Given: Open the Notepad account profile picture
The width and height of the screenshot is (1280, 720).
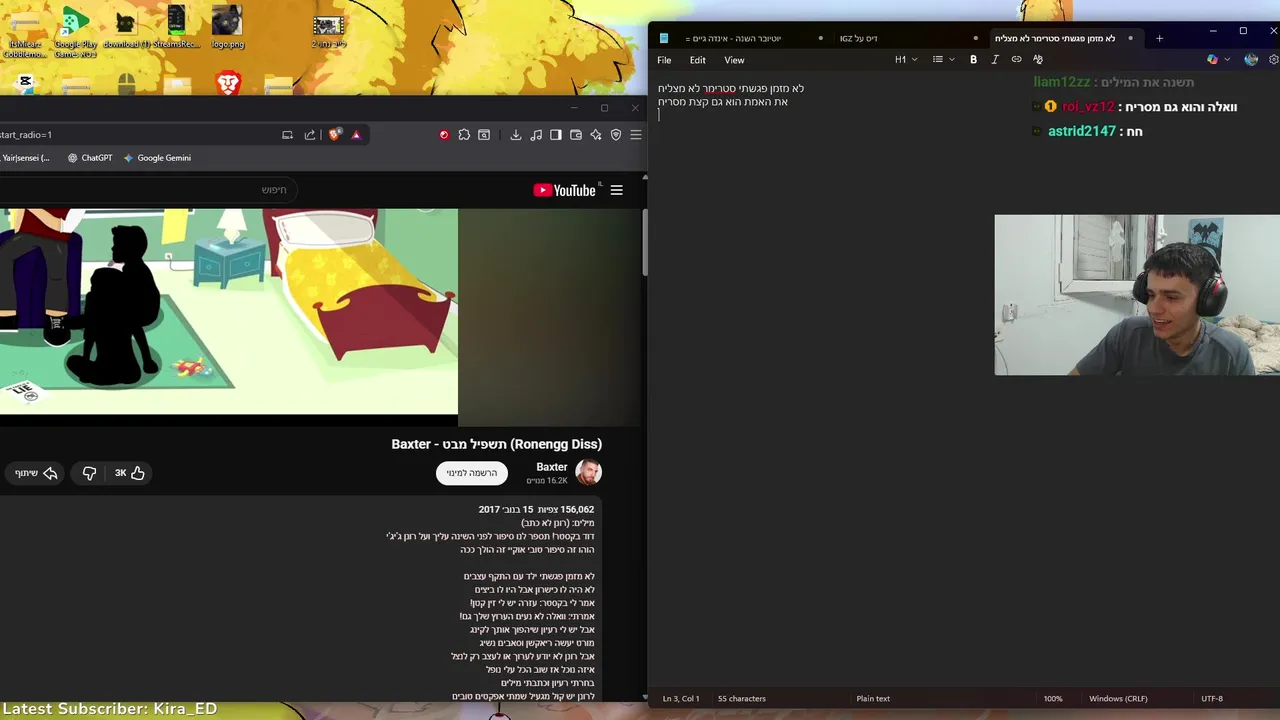Looking at the screenshot, I should coord(1251,60).
